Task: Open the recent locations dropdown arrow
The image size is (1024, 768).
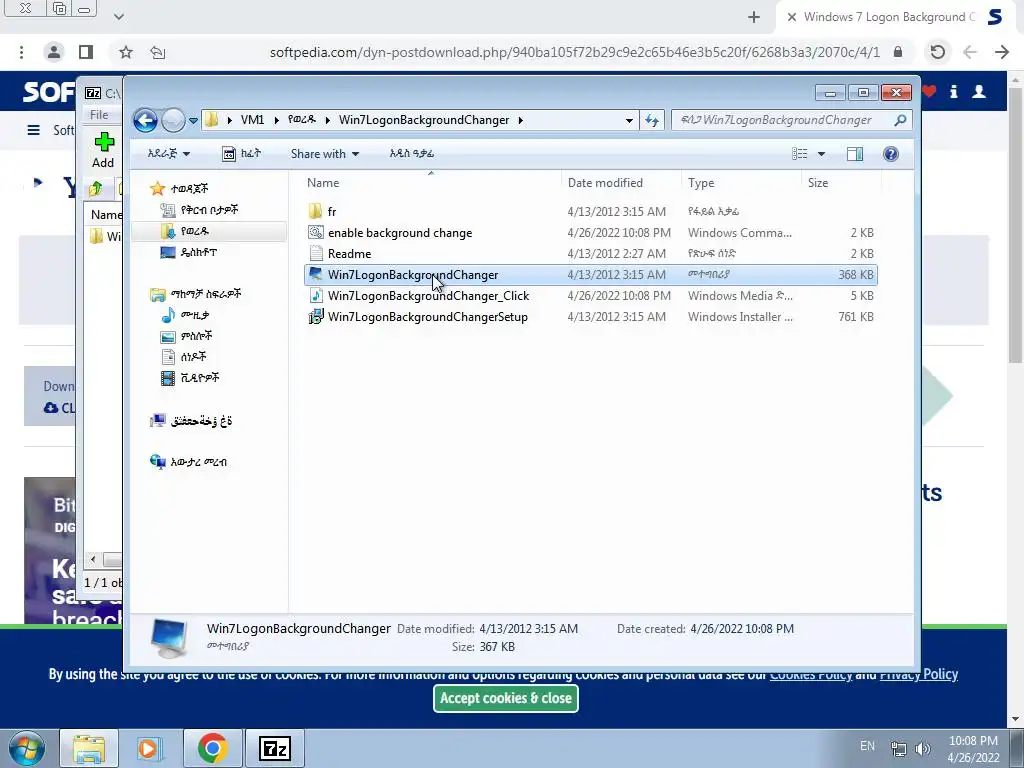Action: coord(193,121)
